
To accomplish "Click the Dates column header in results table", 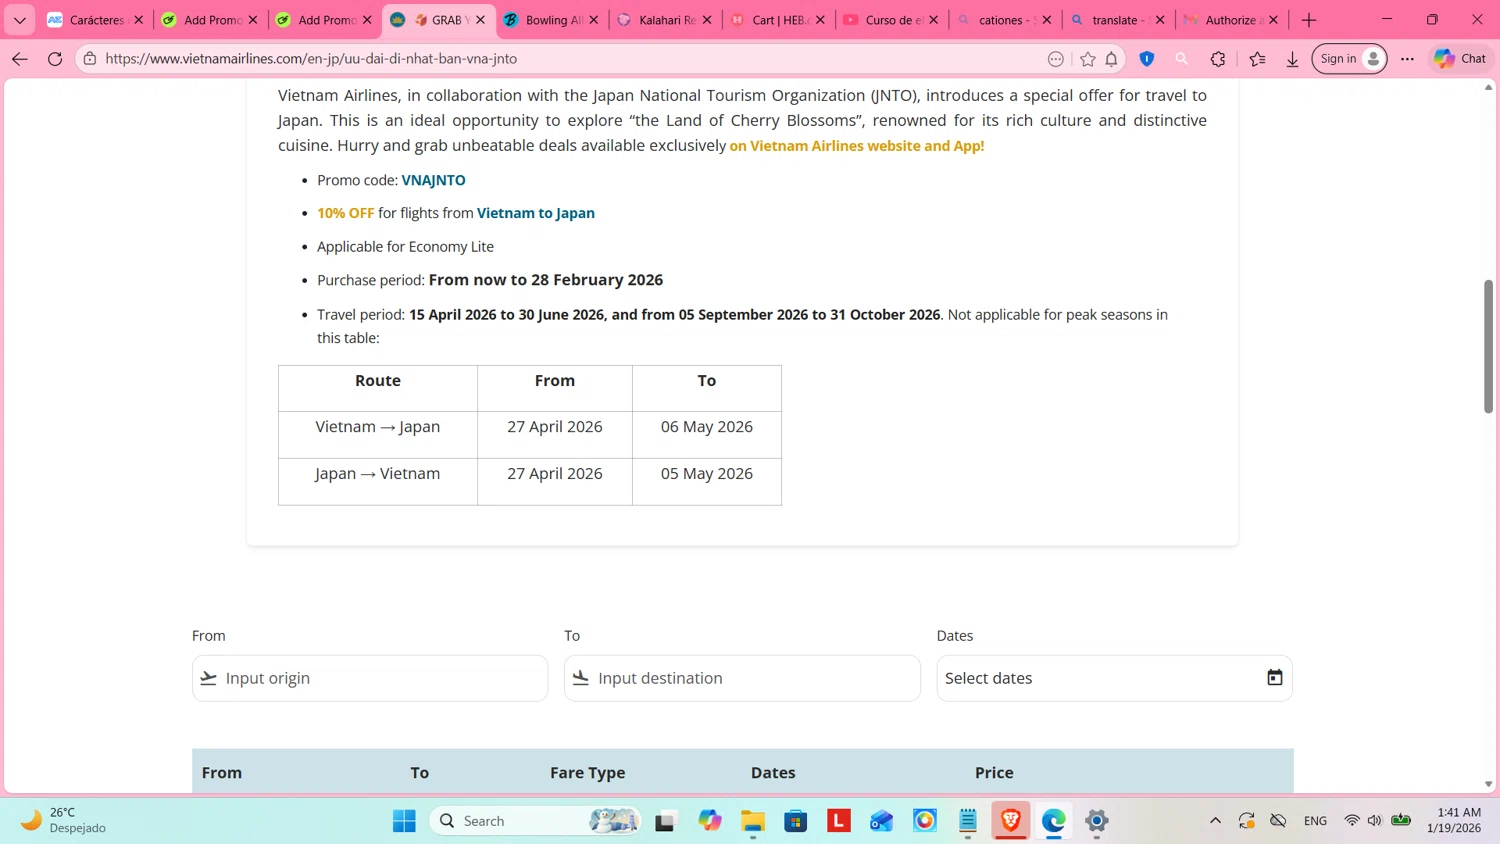I will 773,772.
